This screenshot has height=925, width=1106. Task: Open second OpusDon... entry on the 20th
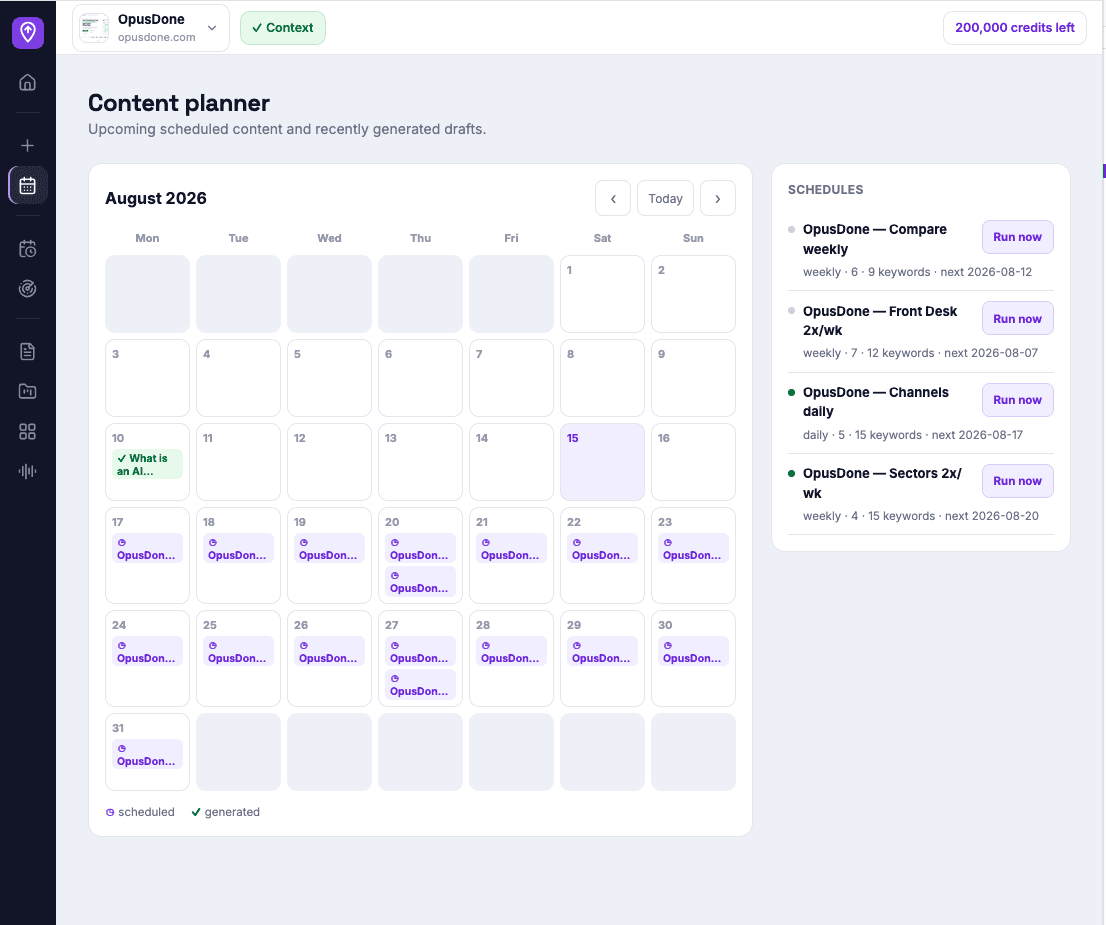coord(420,581)
